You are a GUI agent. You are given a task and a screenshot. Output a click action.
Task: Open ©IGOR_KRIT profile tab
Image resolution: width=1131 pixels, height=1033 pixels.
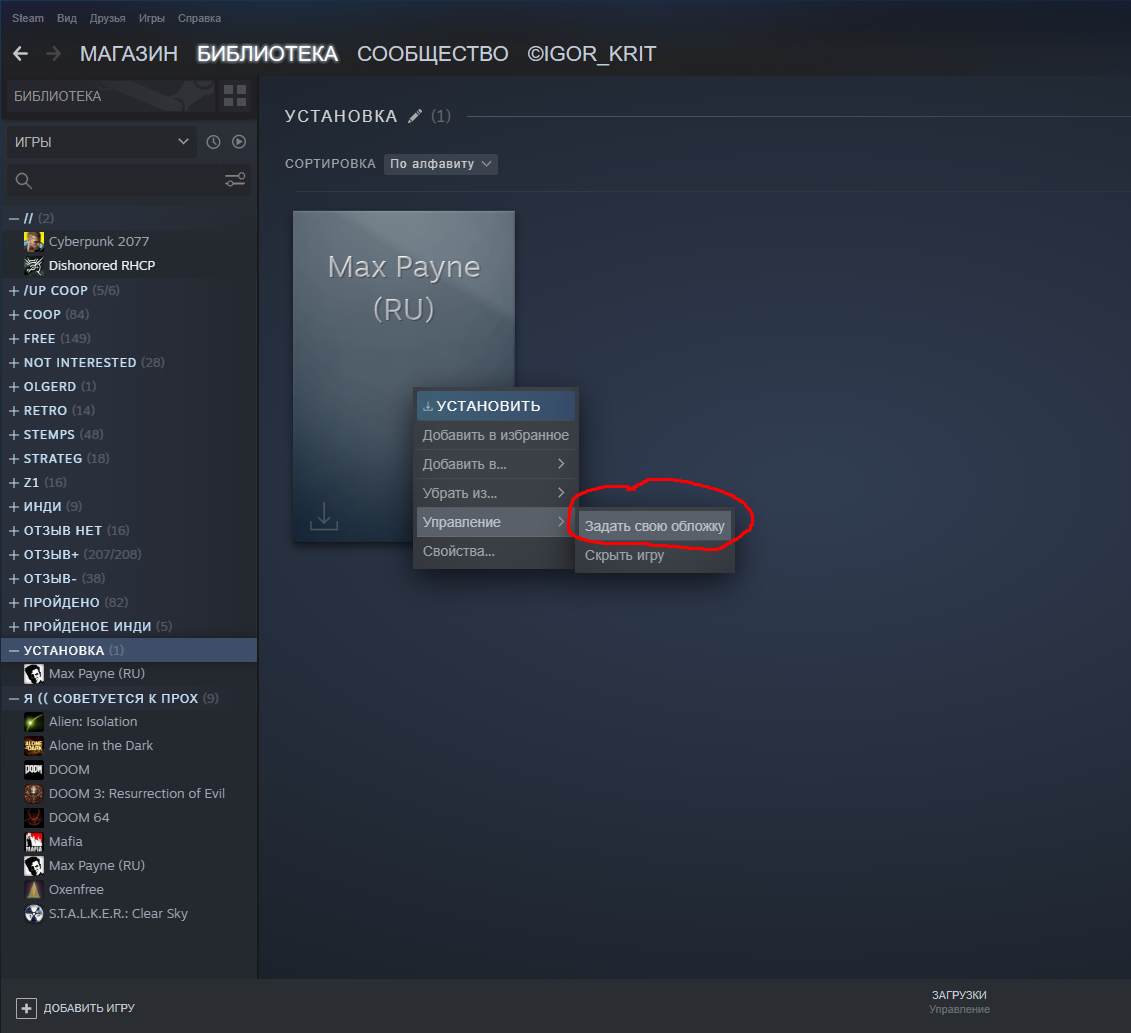coord(591,53)
